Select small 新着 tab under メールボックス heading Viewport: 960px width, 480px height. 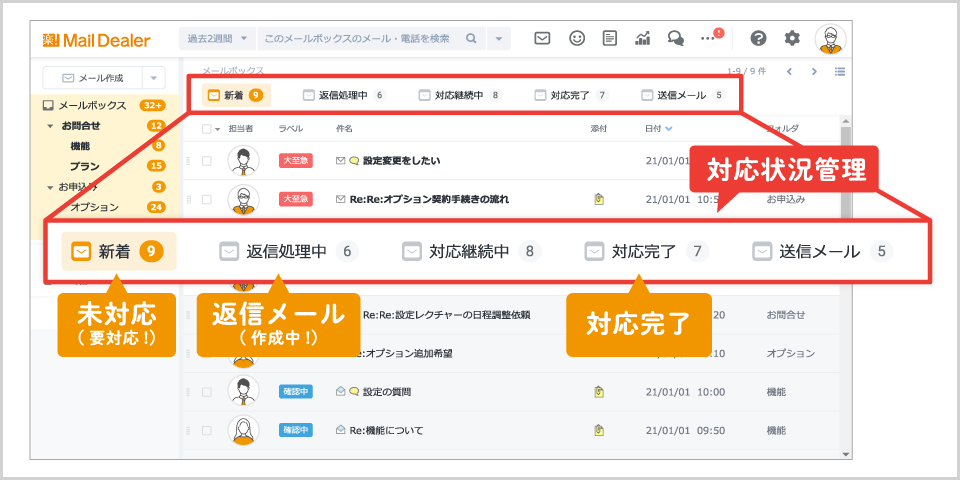click(x=236, y=95)
